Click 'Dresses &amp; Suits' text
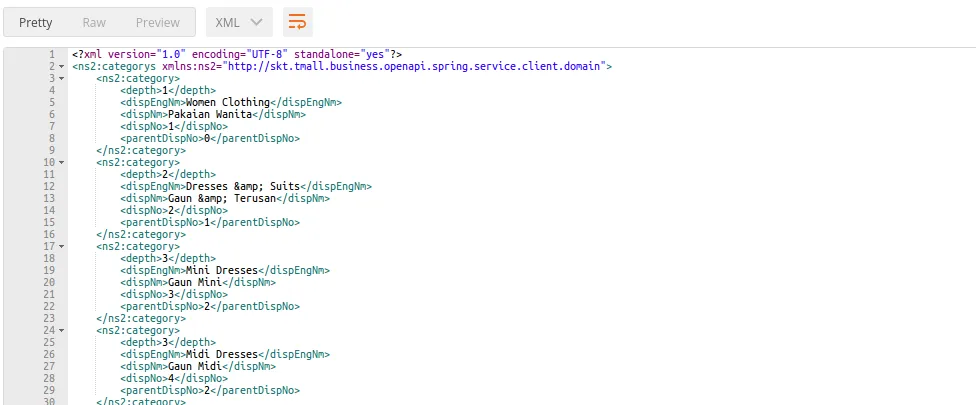The width and height of the screenshot is (976, 405). pyautogui.click(x=243, y=186)
